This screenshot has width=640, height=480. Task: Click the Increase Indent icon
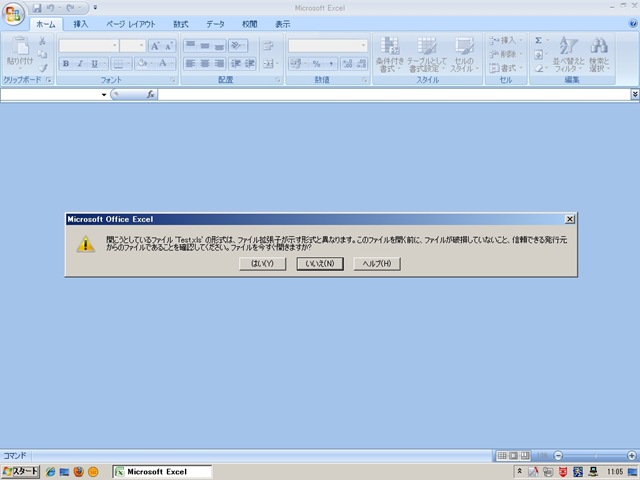point(250,64)
